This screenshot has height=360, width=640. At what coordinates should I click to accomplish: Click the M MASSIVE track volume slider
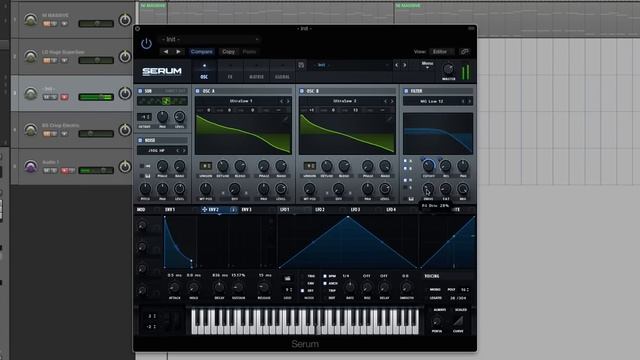[x=96, y=24]
